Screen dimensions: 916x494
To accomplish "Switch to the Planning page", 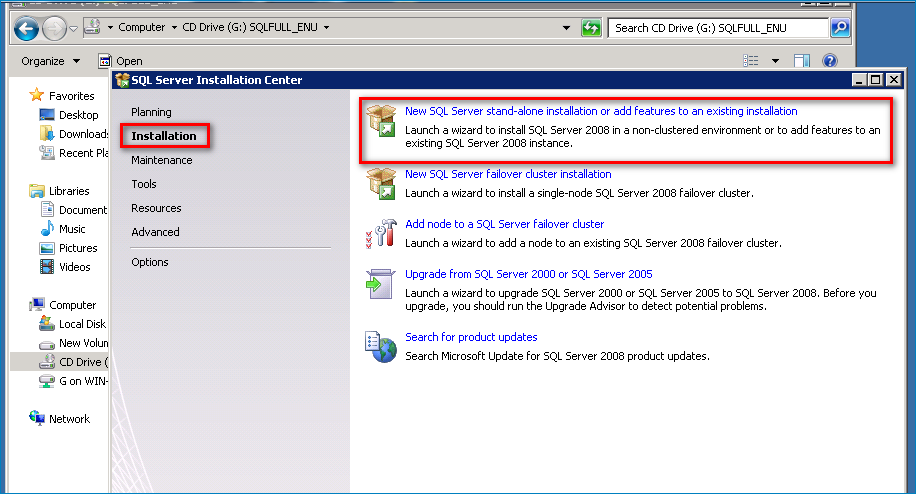I will [151, 112].
